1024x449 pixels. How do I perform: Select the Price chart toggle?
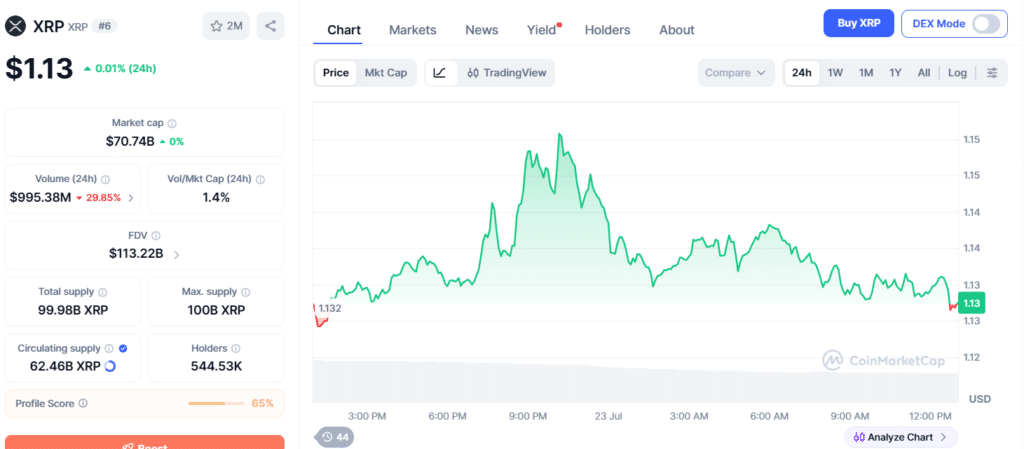click(x=336, y=72)
